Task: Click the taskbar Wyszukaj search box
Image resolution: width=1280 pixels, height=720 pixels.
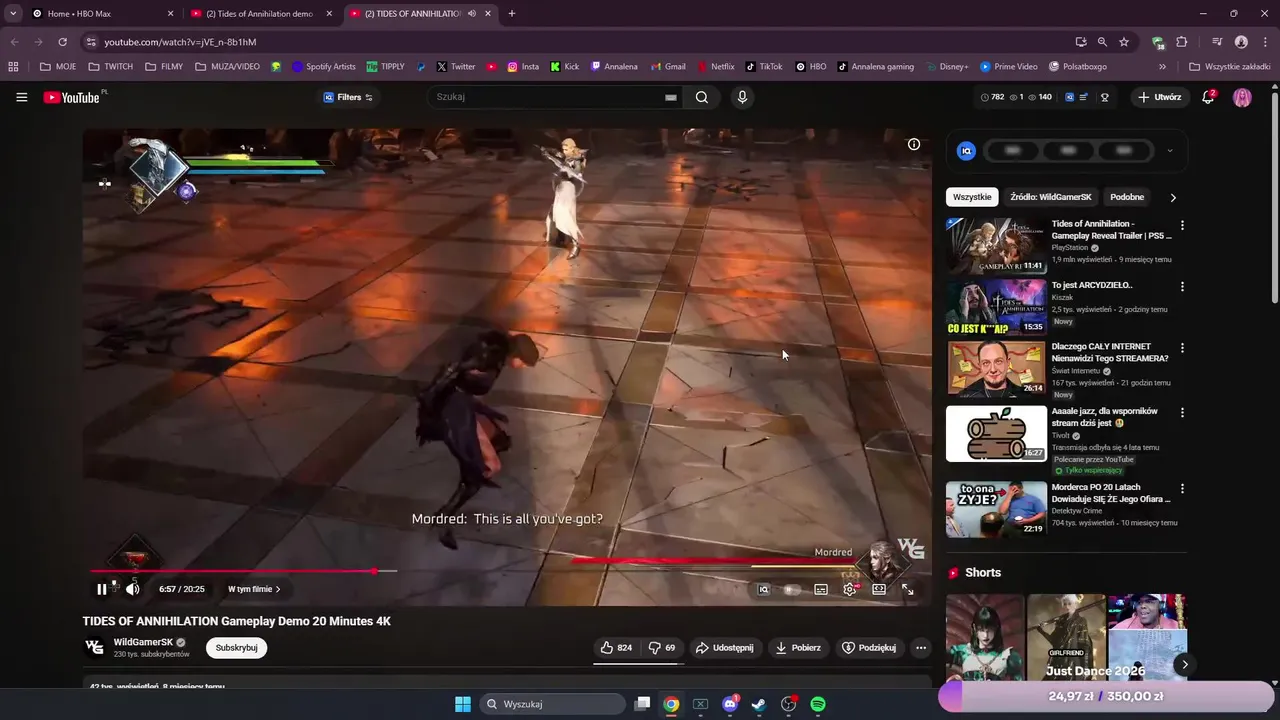Action: coord(553,704)
